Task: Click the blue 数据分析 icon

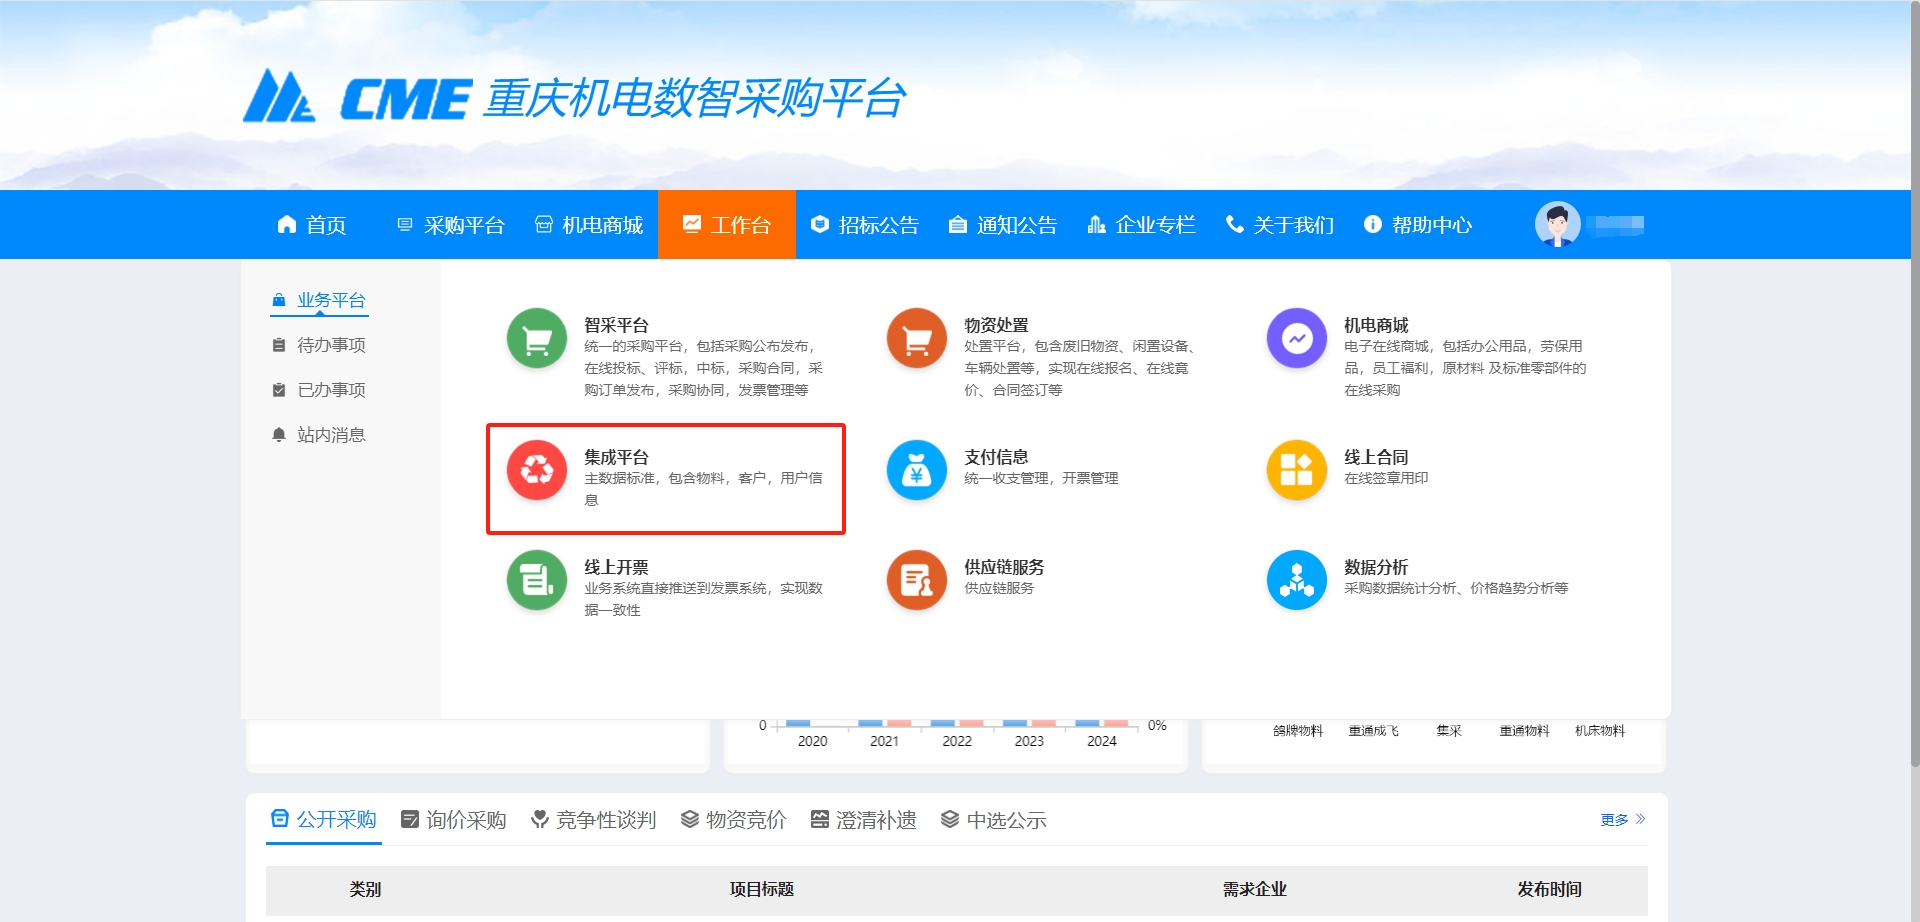Action: (1296, 580)
